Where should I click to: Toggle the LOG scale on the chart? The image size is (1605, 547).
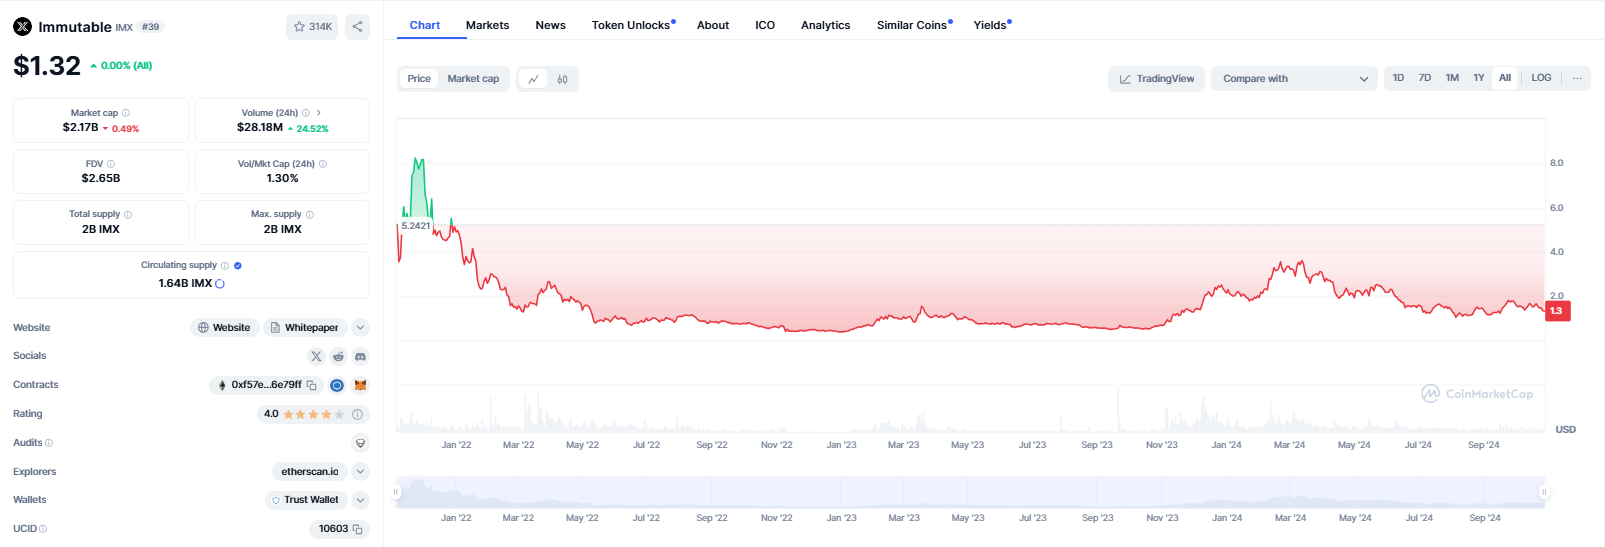tap(1541, 78)
